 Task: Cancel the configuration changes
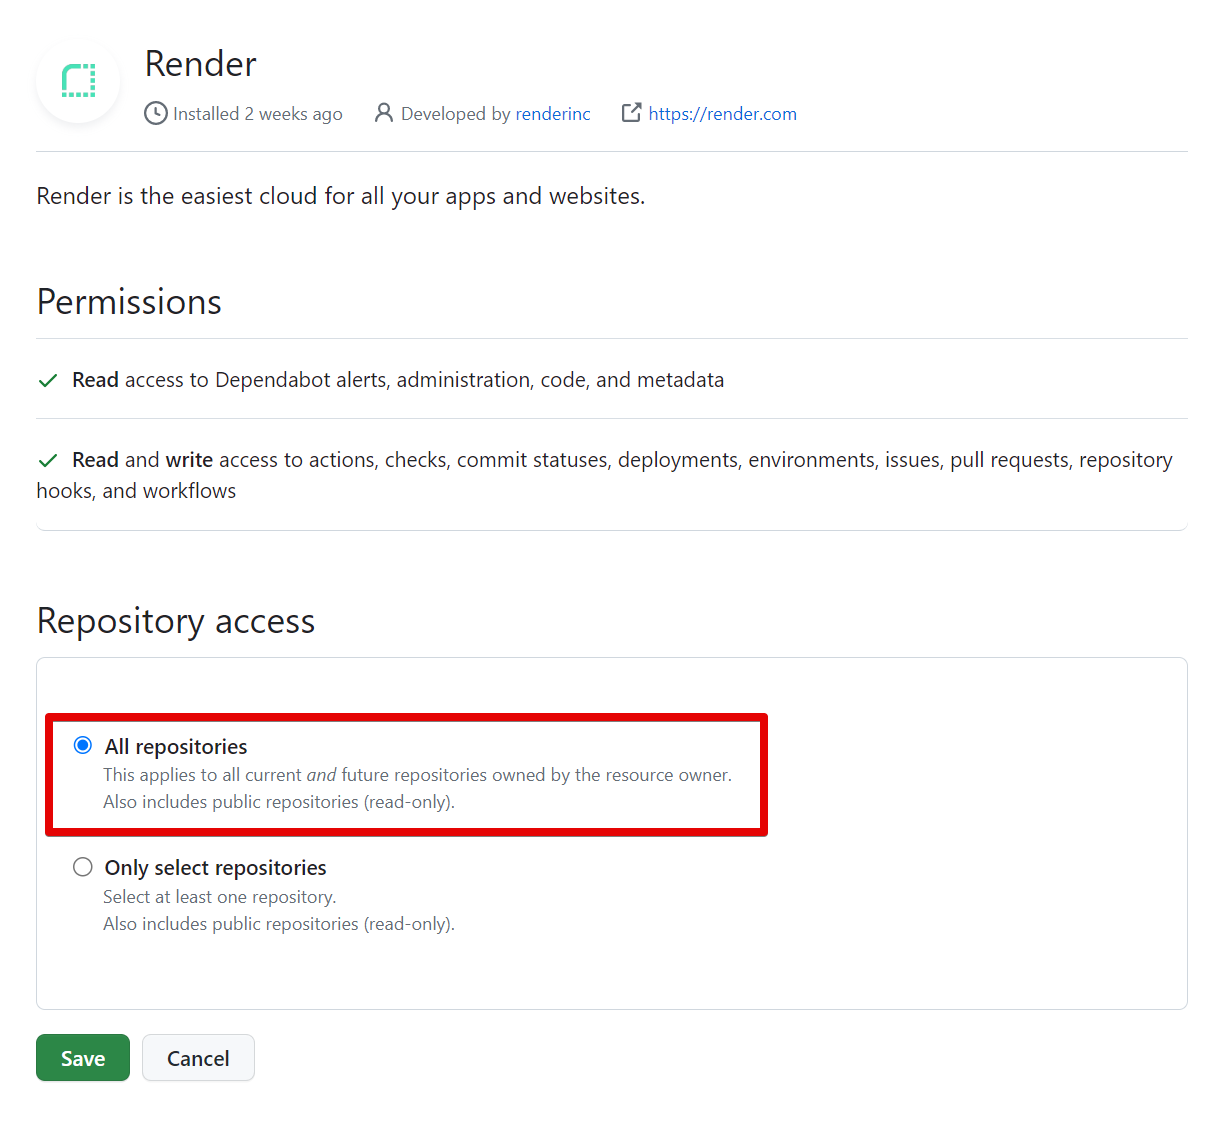[198, 1057]
